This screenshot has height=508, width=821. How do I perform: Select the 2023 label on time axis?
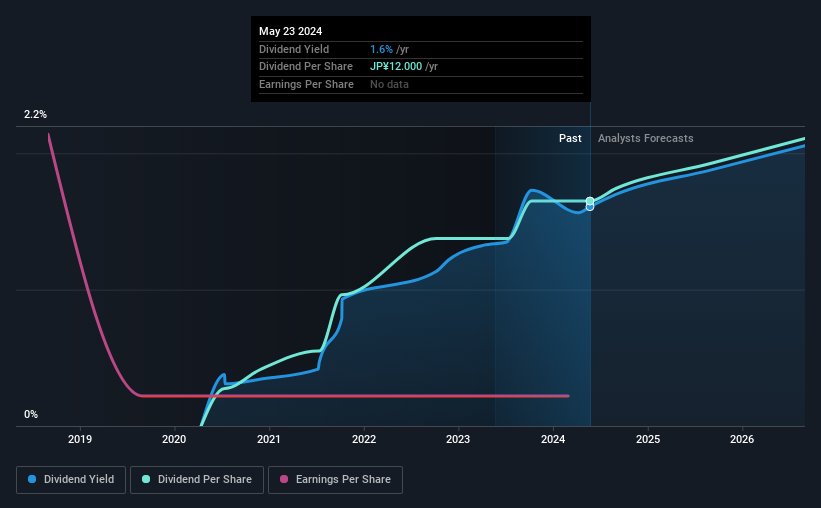458,439
